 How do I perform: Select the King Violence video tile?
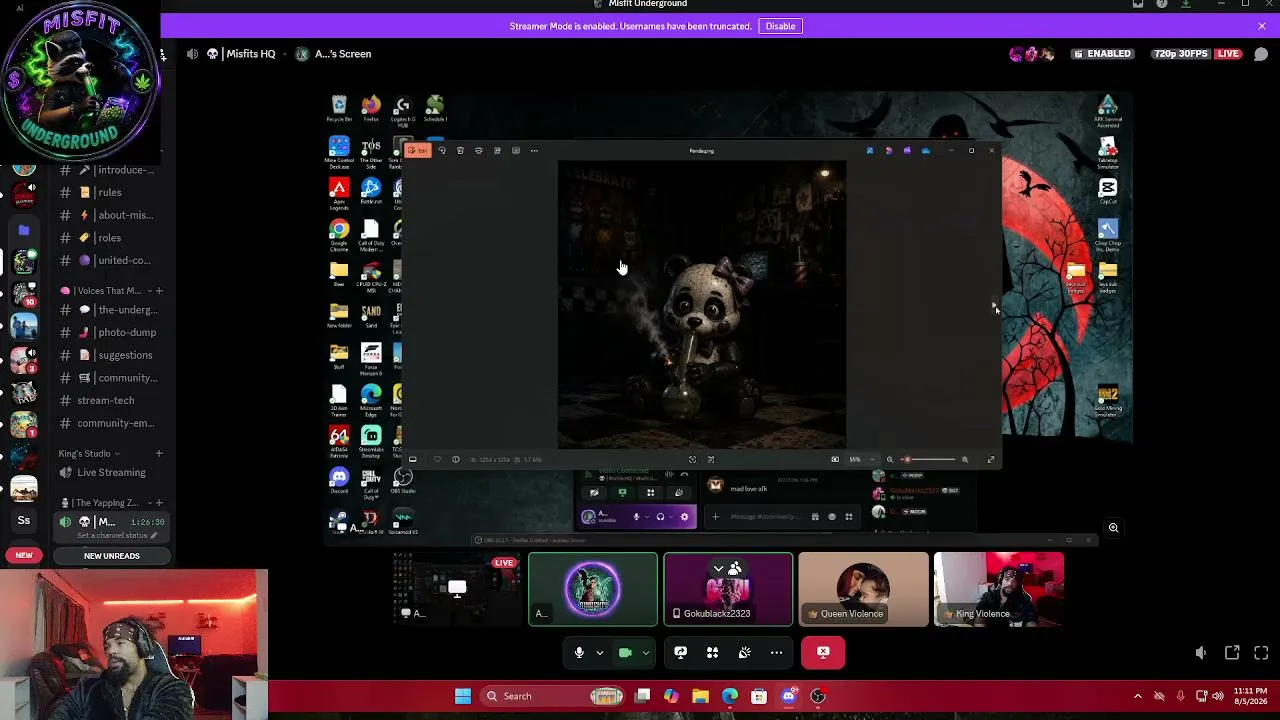tap(998, 589)
